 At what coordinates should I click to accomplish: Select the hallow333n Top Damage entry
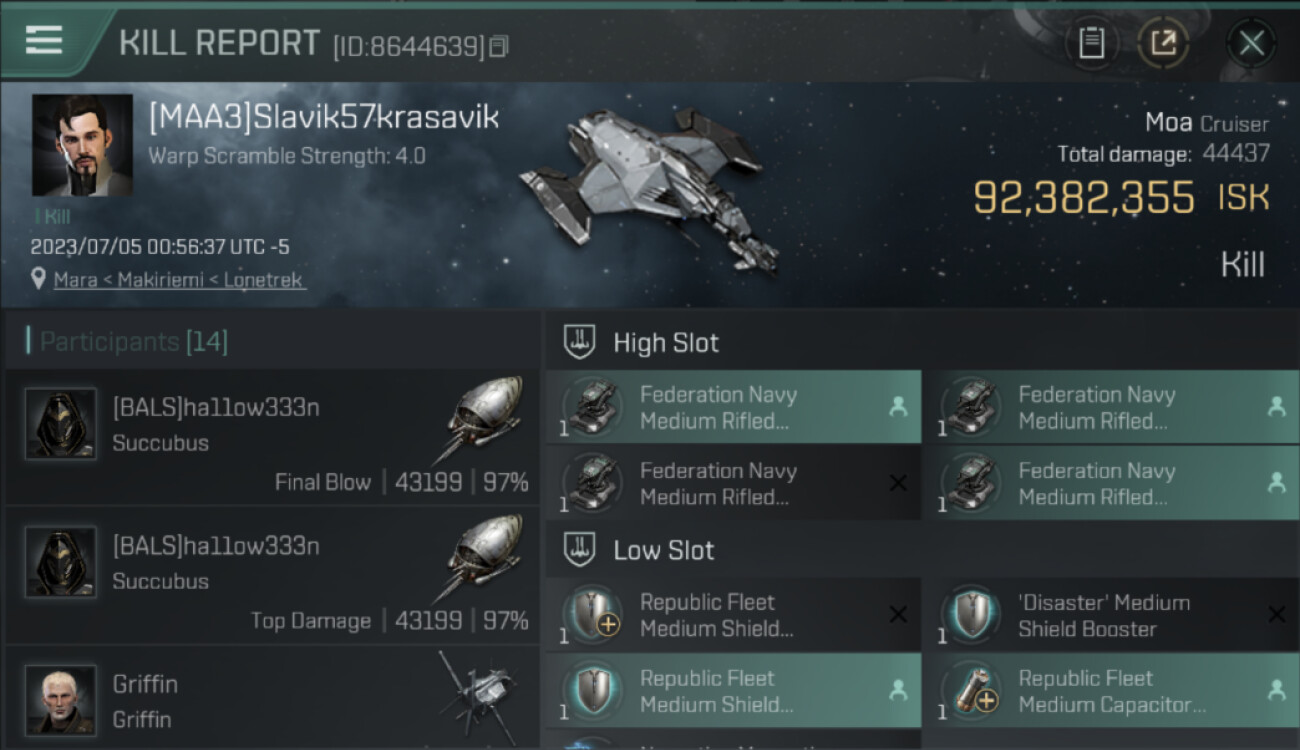tap(272, 576)
